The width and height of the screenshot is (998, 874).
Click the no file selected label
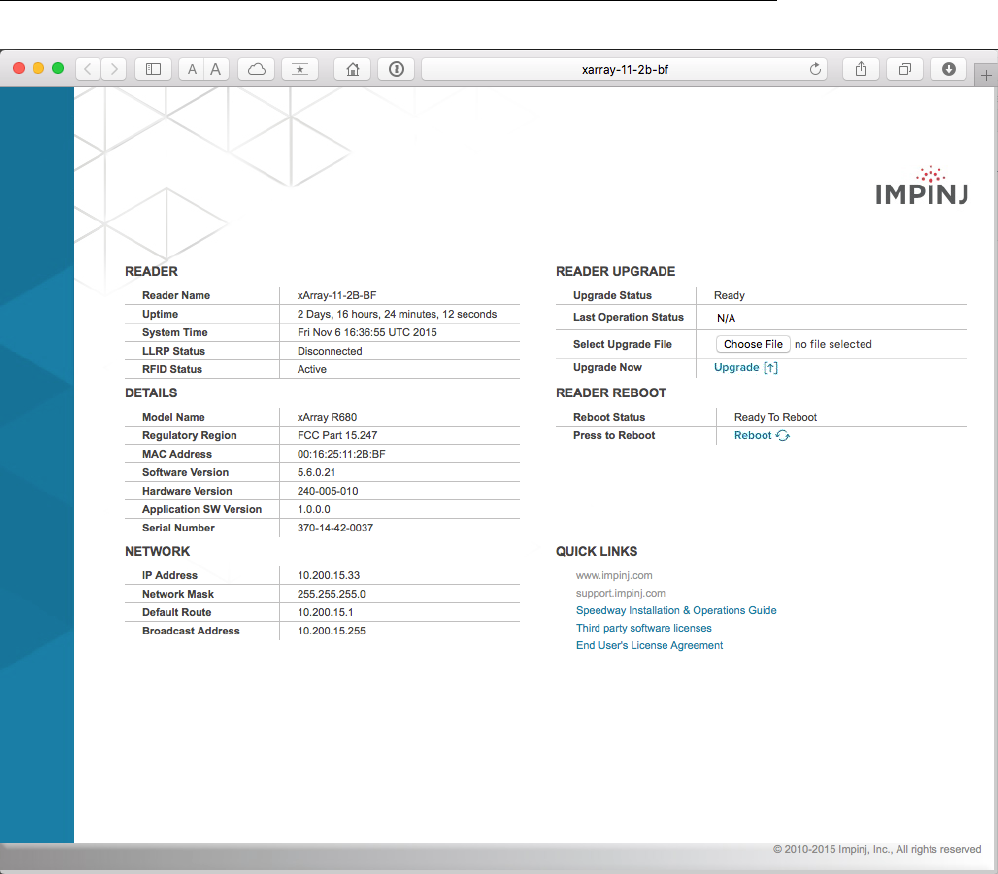833,344
